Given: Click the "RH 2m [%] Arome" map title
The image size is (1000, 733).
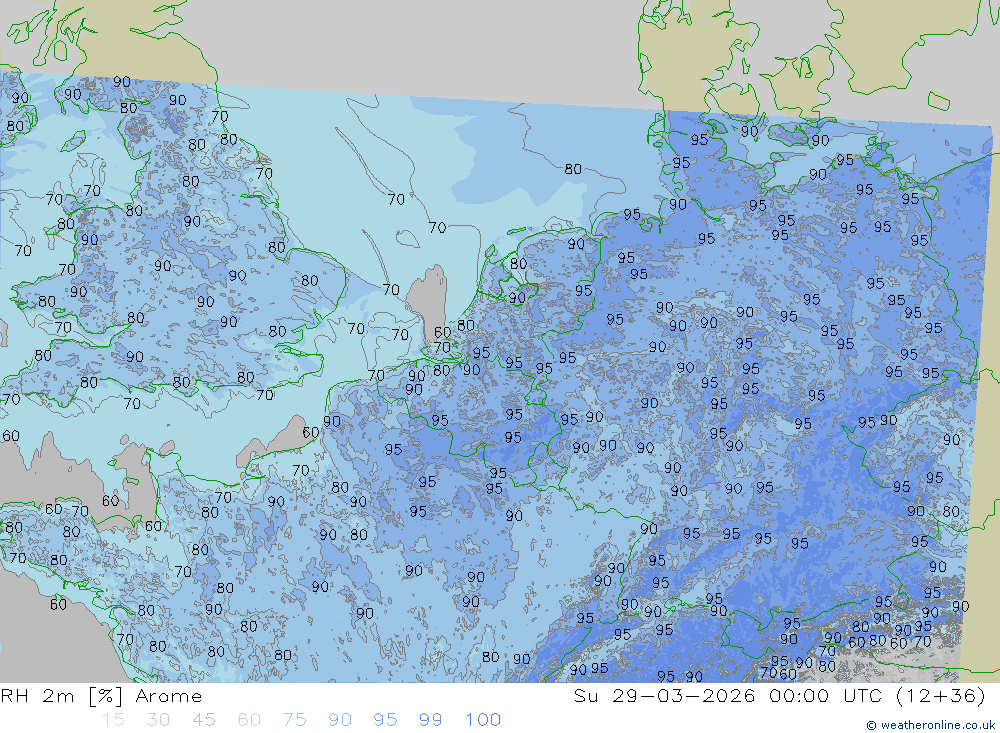Looking at the screenshot, I should pyautogui.click(x=101, y=696).
